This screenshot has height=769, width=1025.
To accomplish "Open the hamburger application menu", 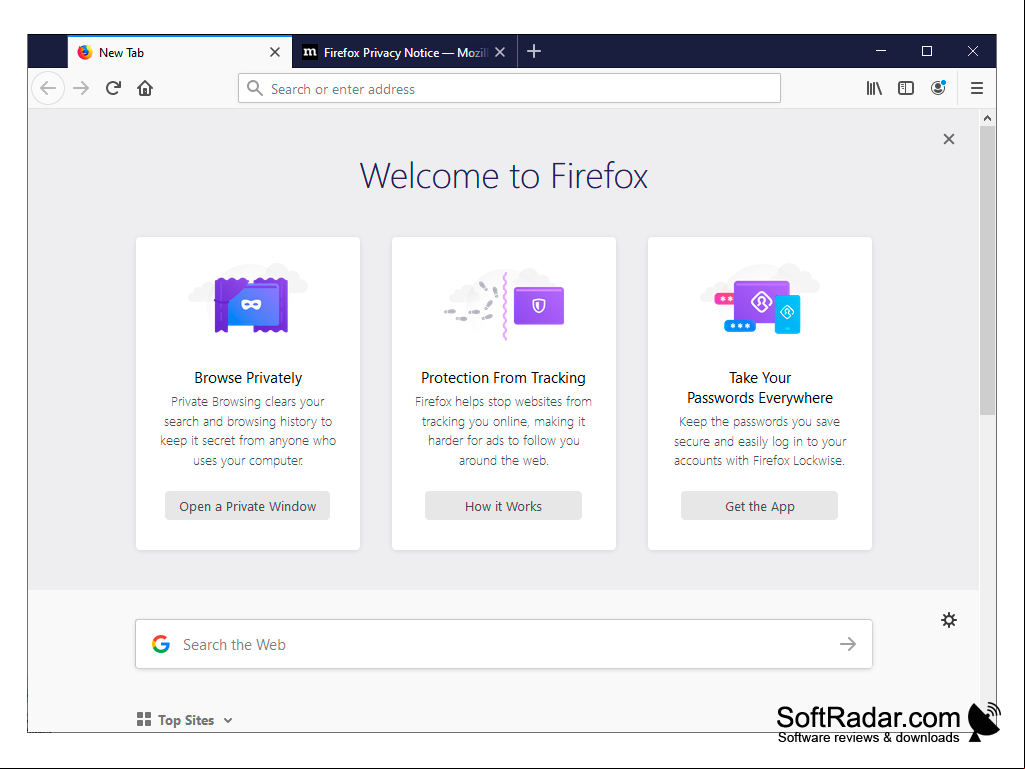I will (x=977, y=88).
